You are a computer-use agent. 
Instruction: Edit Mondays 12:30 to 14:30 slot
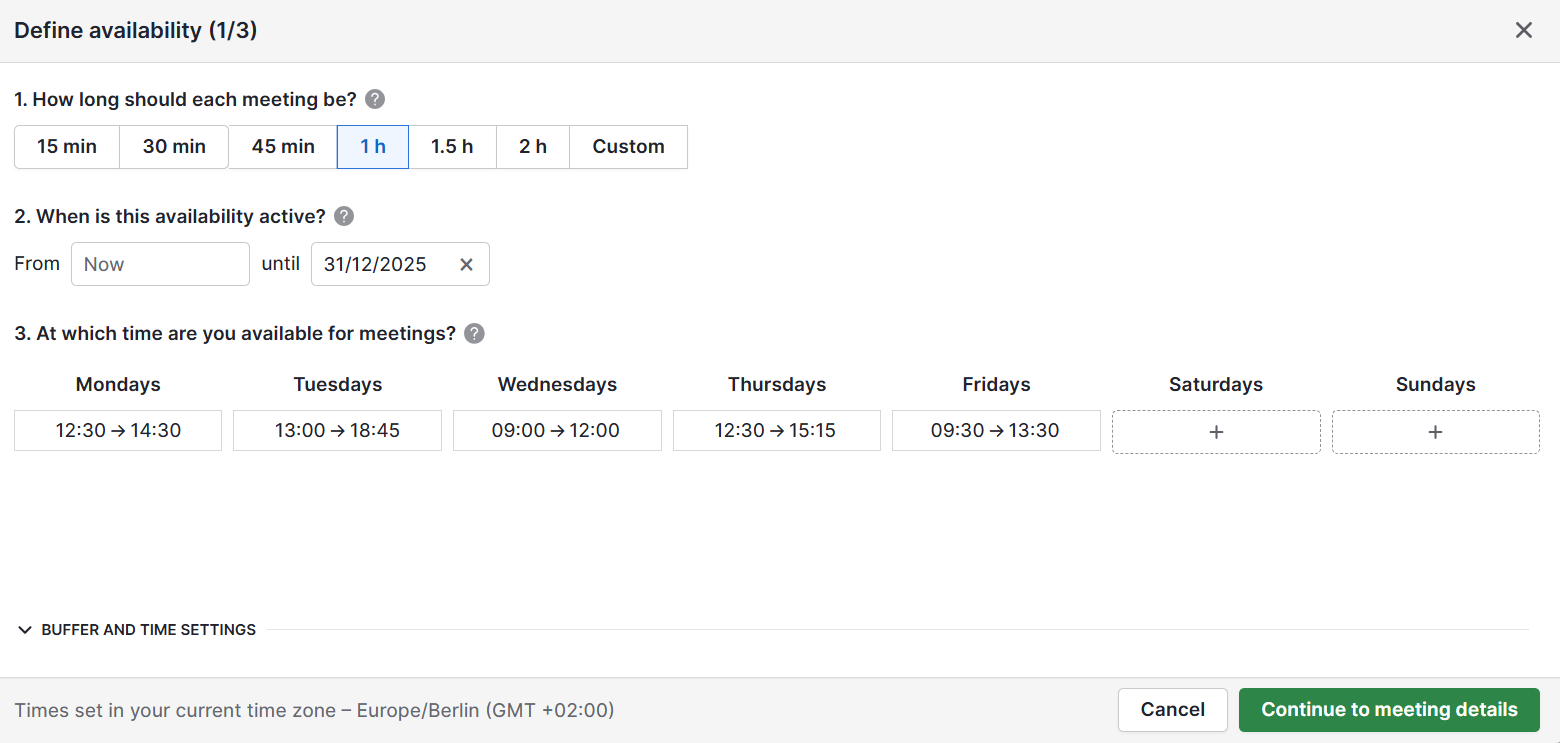(x=117, y=430)
